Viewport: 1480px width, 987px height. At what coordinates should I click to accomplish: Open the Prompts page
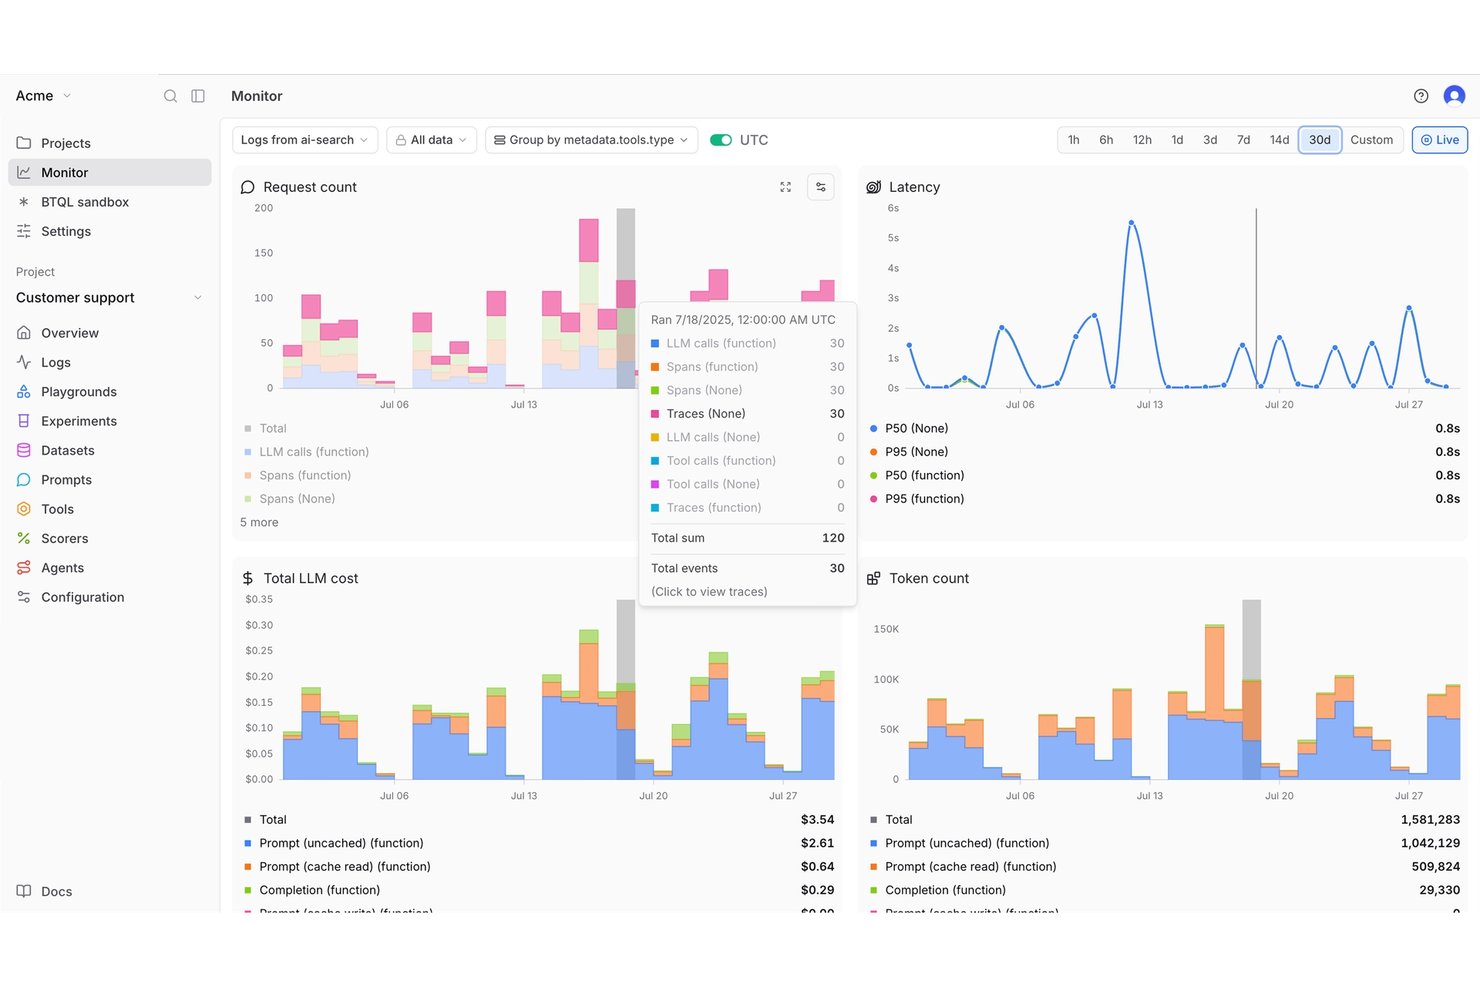click(110, 480)
